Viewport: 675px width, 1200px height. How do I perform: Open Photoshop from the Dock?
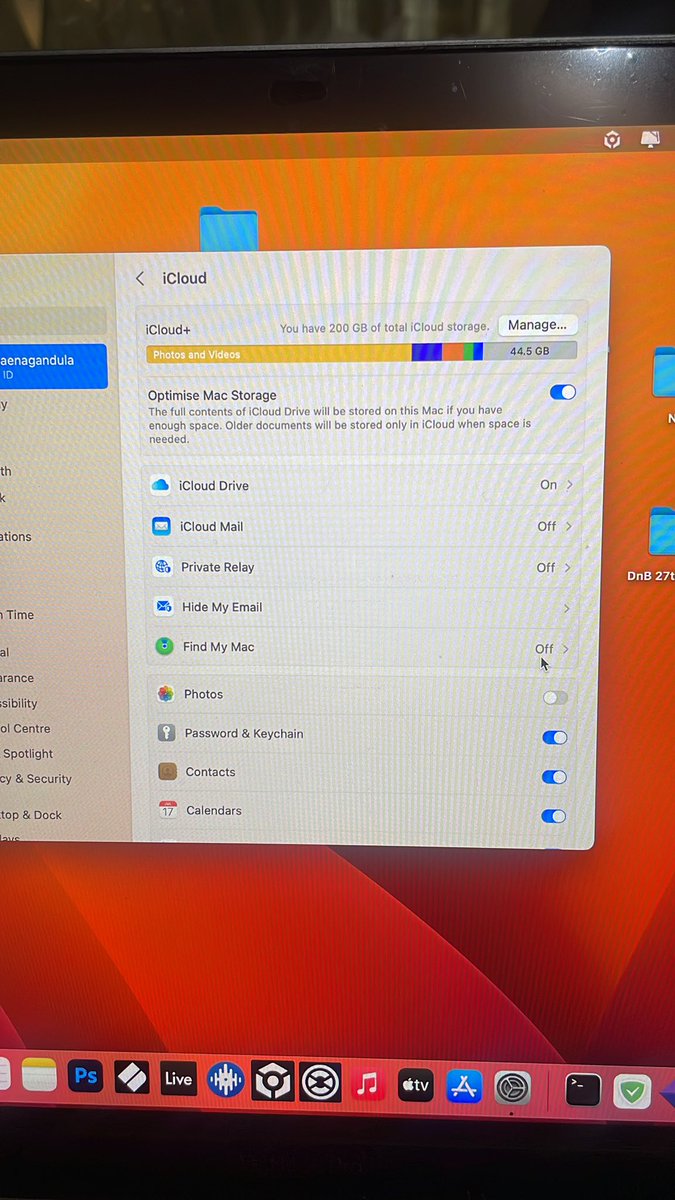pyautogui.click(x=87, y=1076)
